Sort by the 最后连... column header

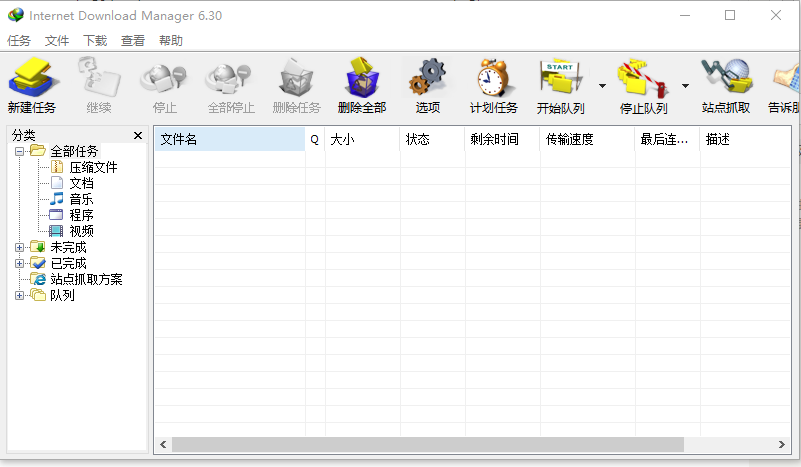(667, 139)
